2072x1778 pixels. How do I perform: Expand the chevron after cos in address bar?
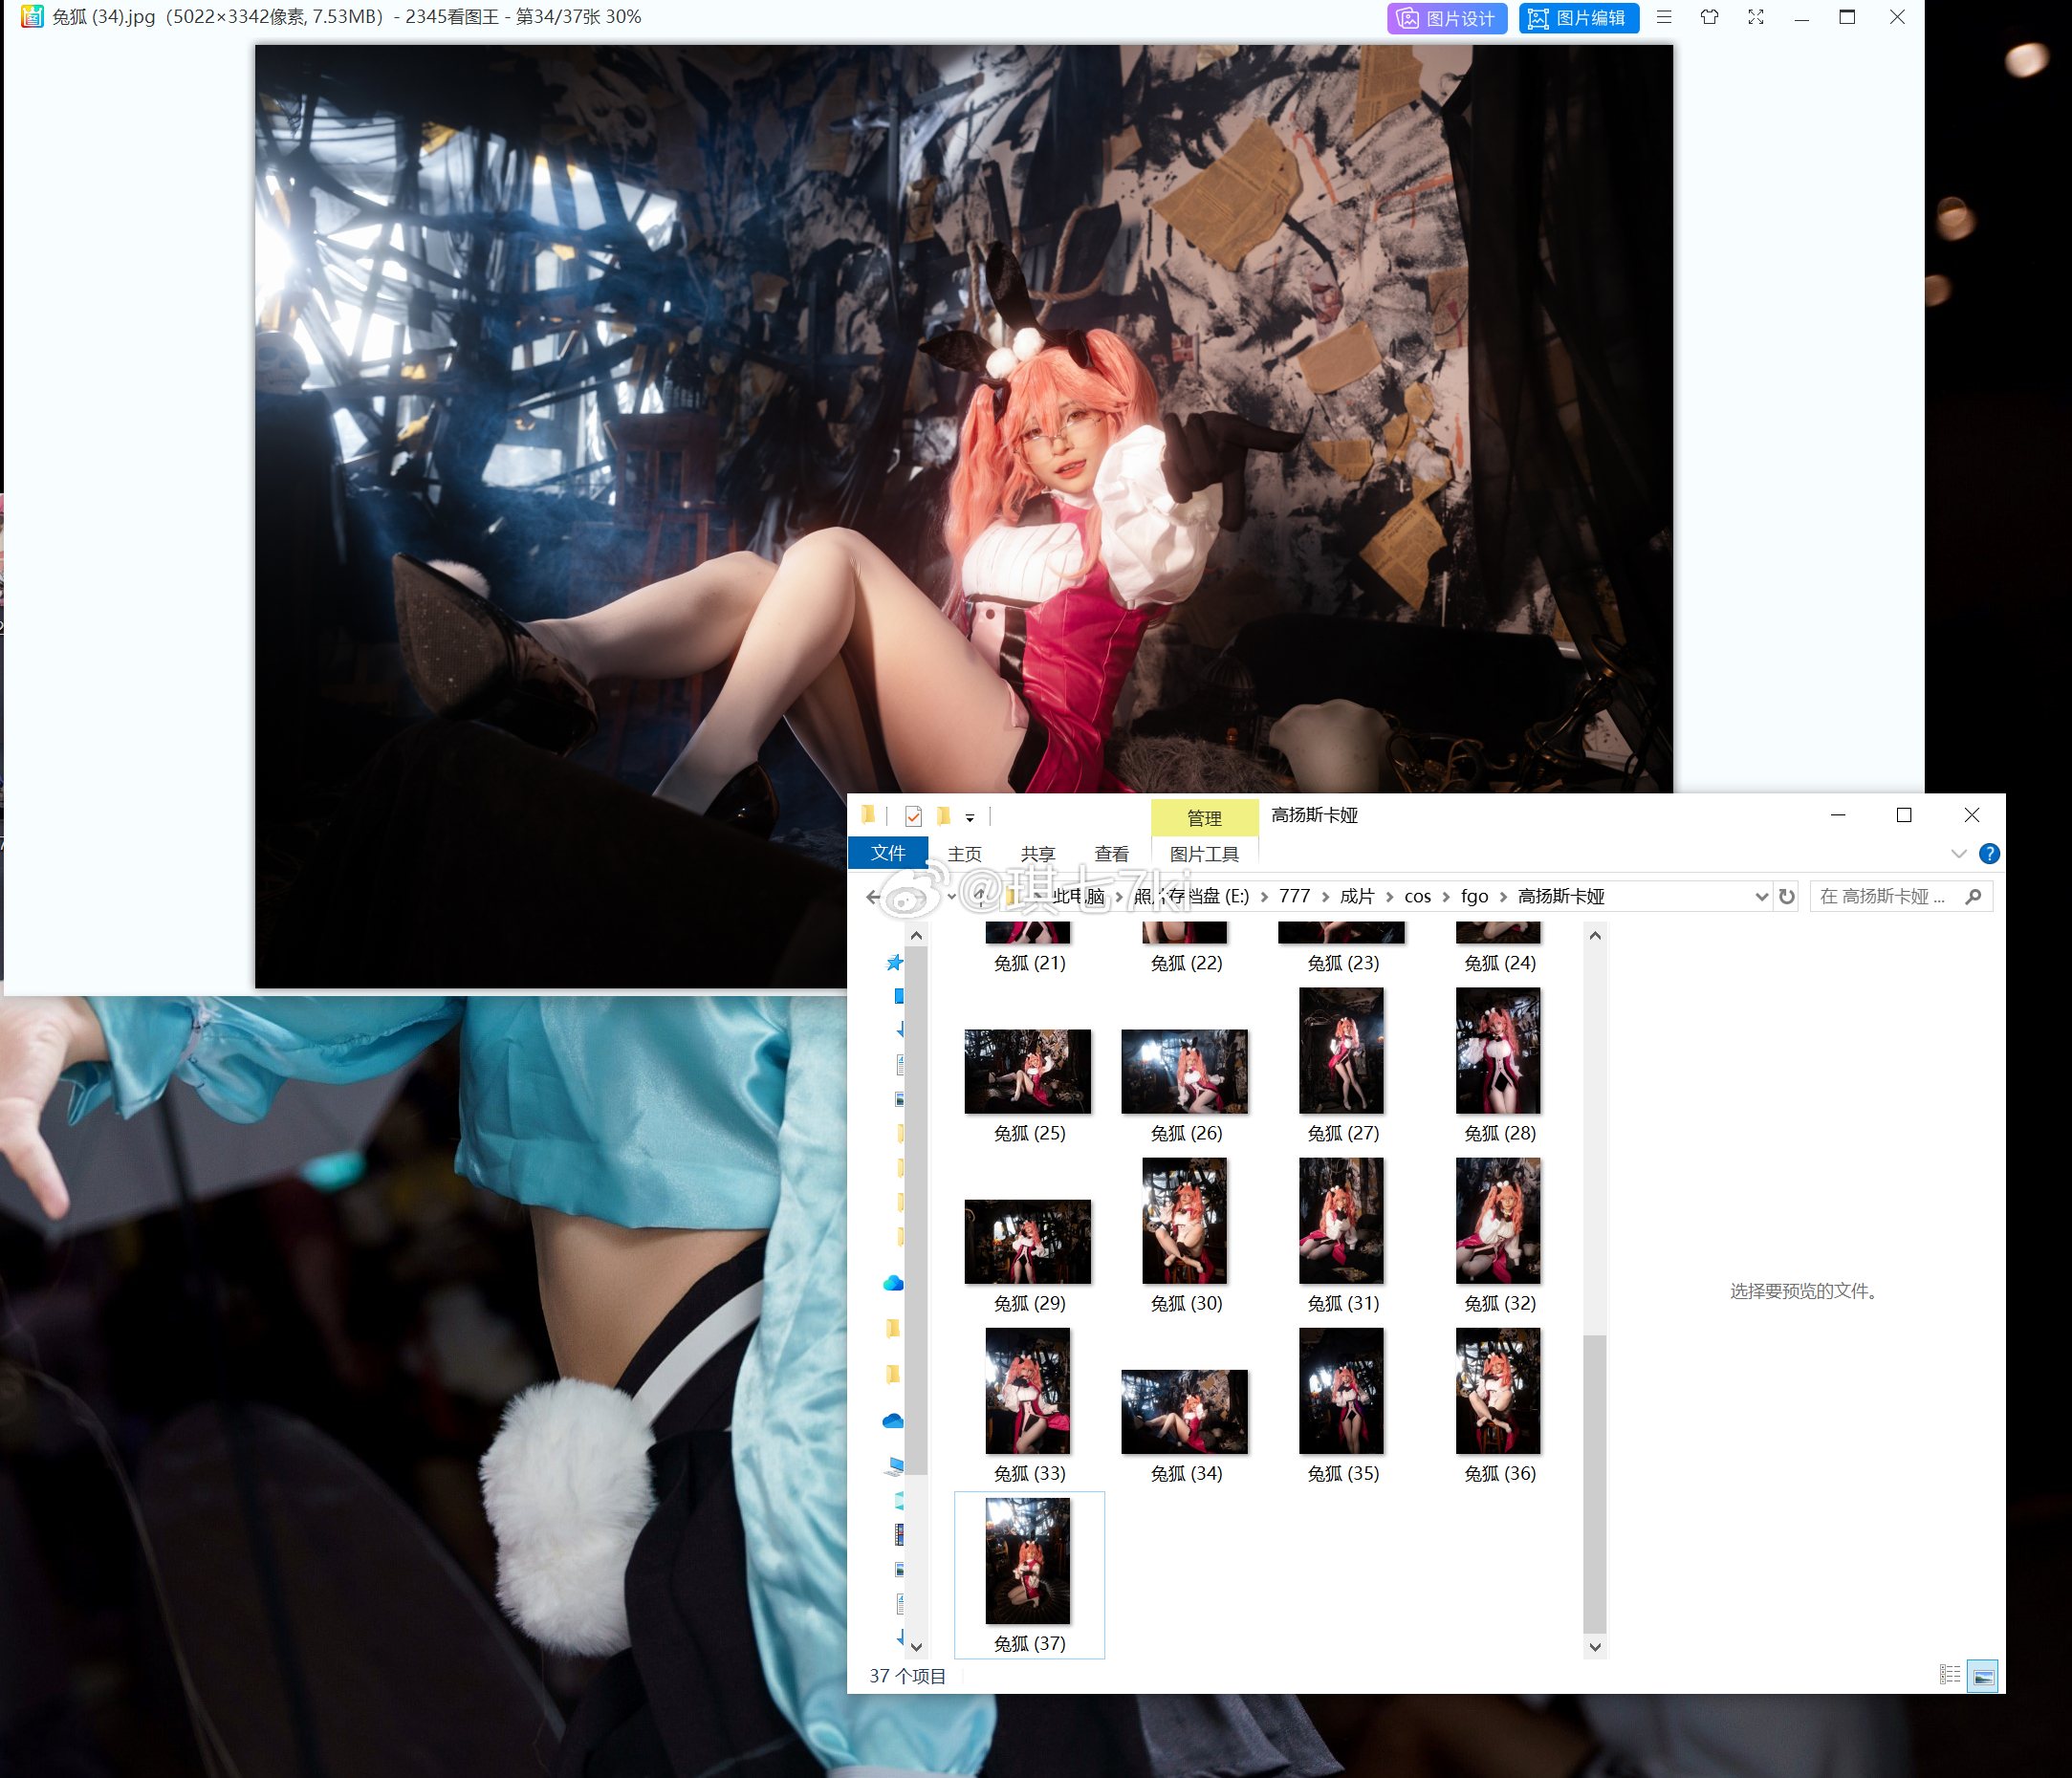(1446, 897)
